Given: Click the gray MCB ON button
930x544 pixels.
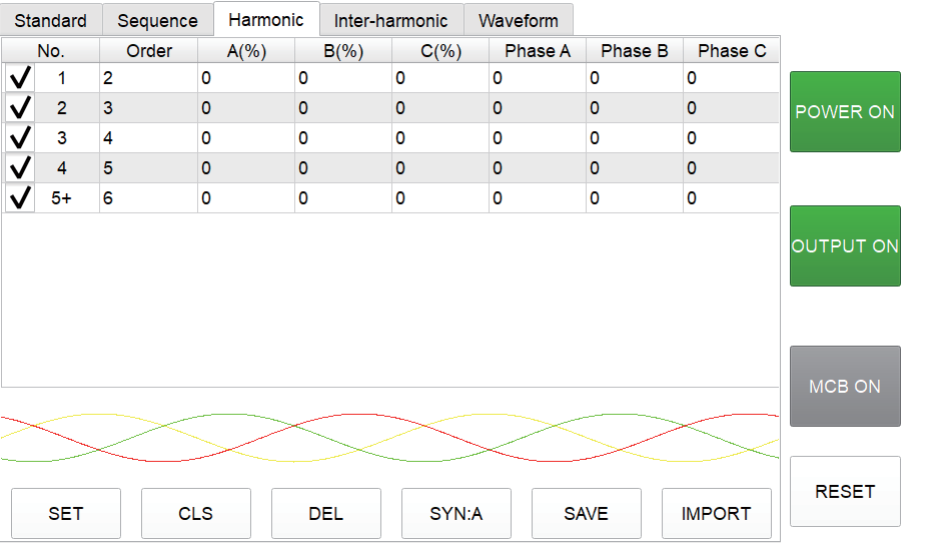Looking at the screenshot, I should [x=845, y=386].
